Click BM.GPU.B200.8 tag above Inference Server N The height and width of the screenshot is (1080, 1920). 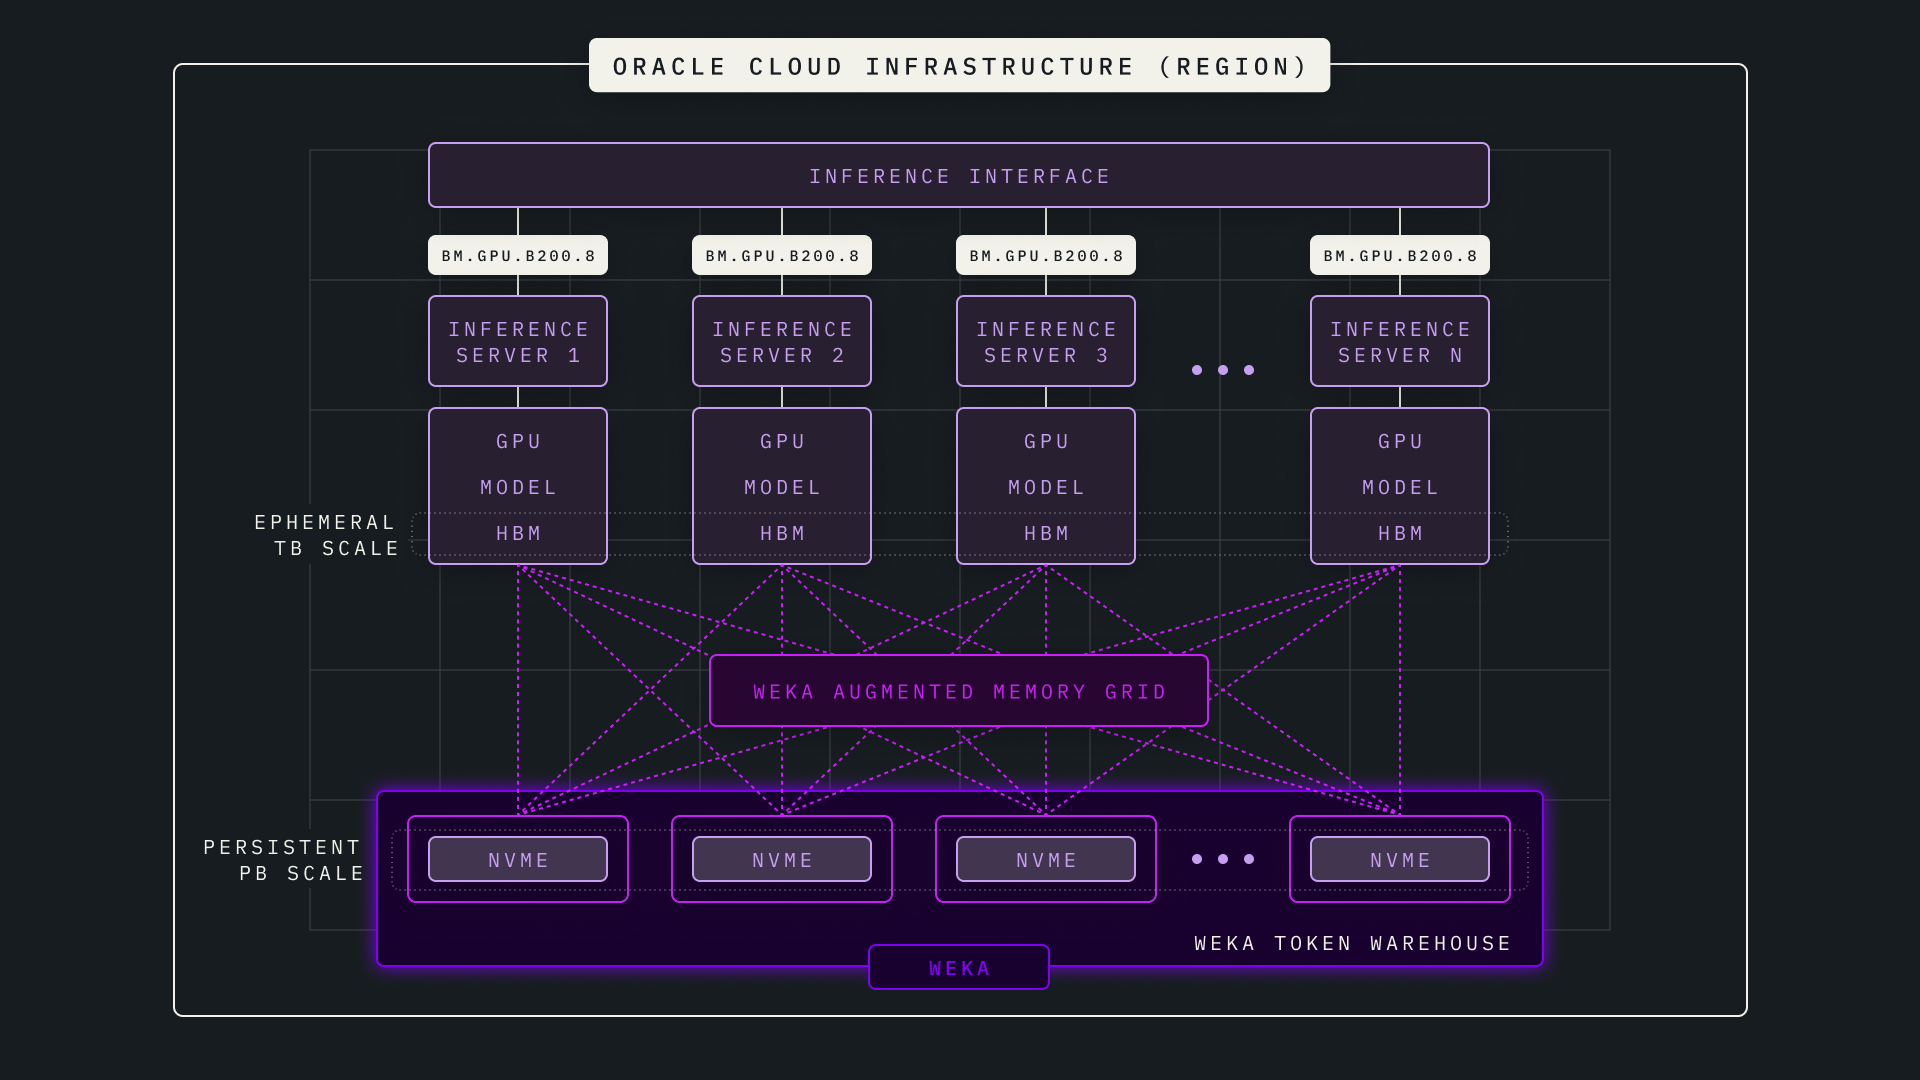(x=1399, y=256)
